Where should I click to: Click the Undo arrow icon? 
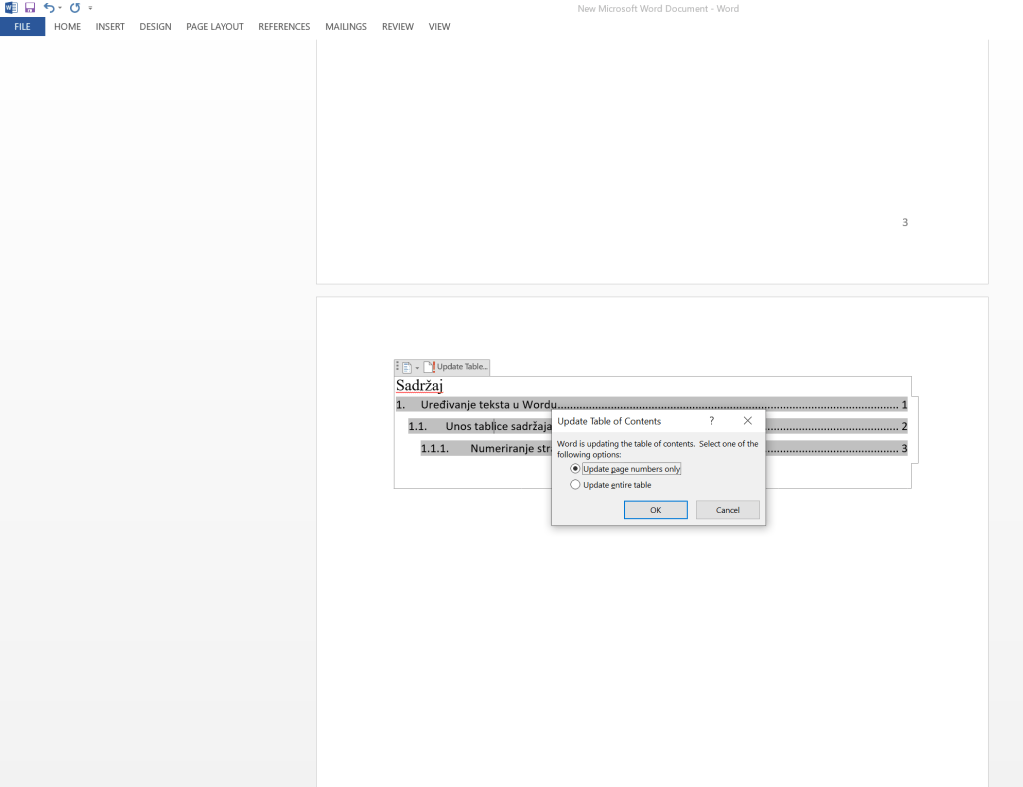tap(48, 8)
